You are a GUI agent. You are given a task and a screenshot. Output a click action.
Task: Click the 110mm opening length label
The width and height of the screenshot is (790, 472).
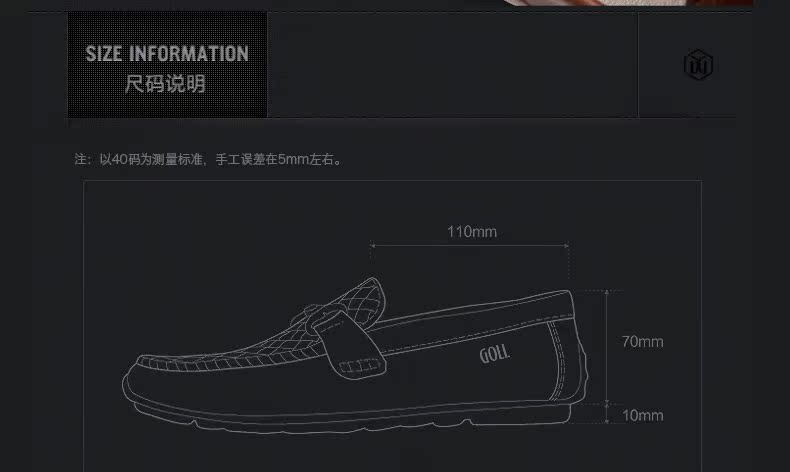(472, 232)
